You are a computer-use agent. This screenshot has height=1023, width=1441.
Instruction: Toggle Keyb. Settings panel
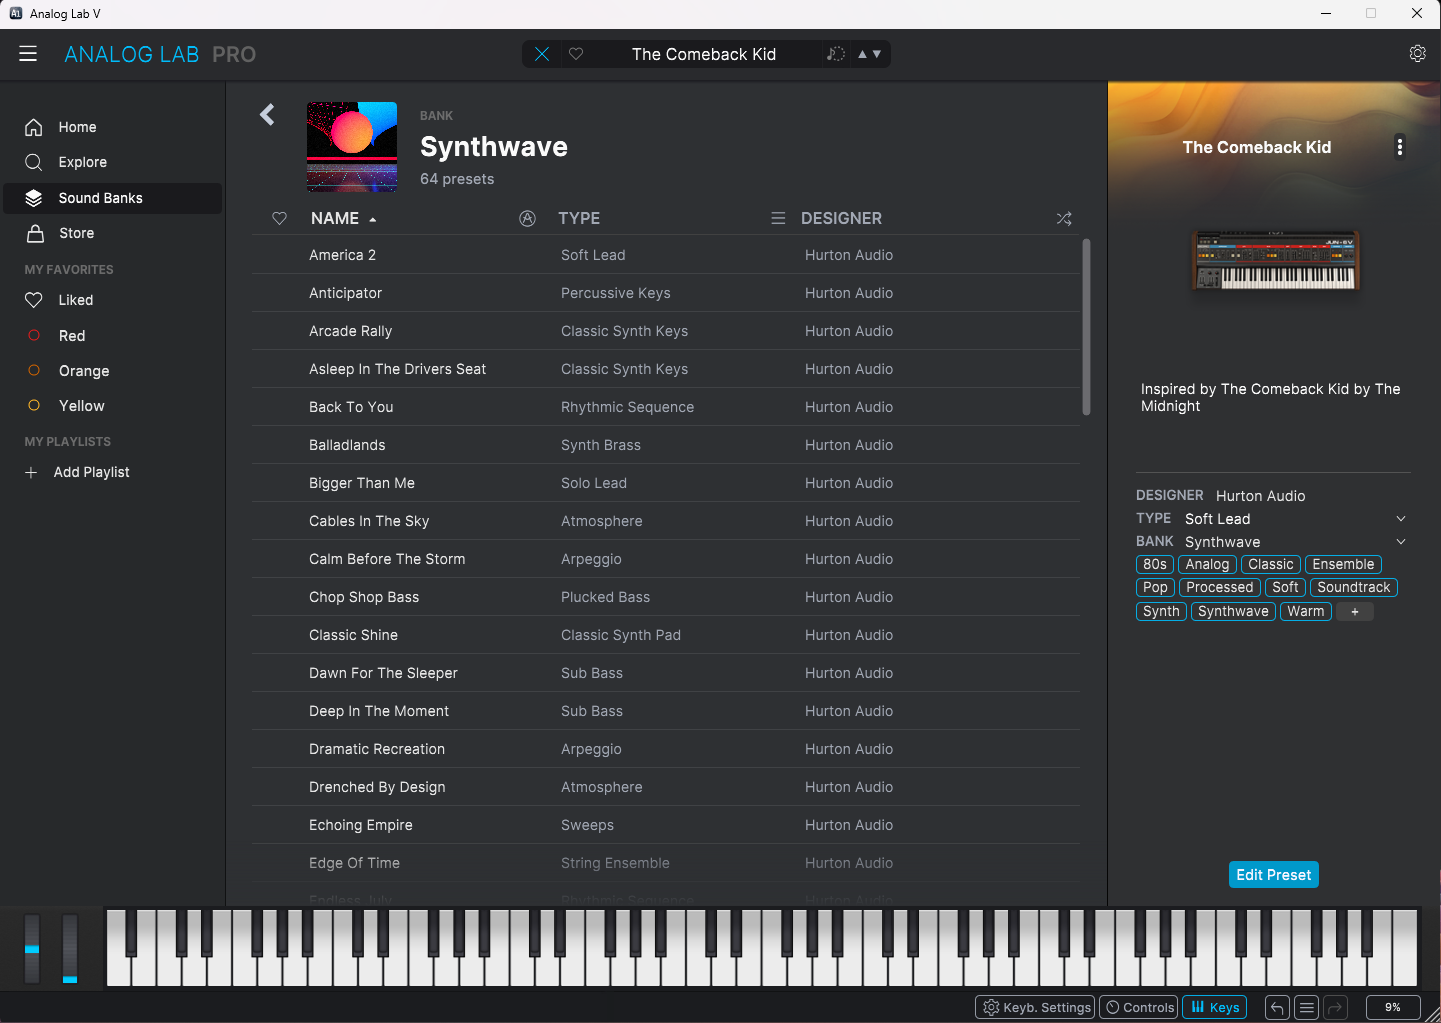coord(1035,1008)
